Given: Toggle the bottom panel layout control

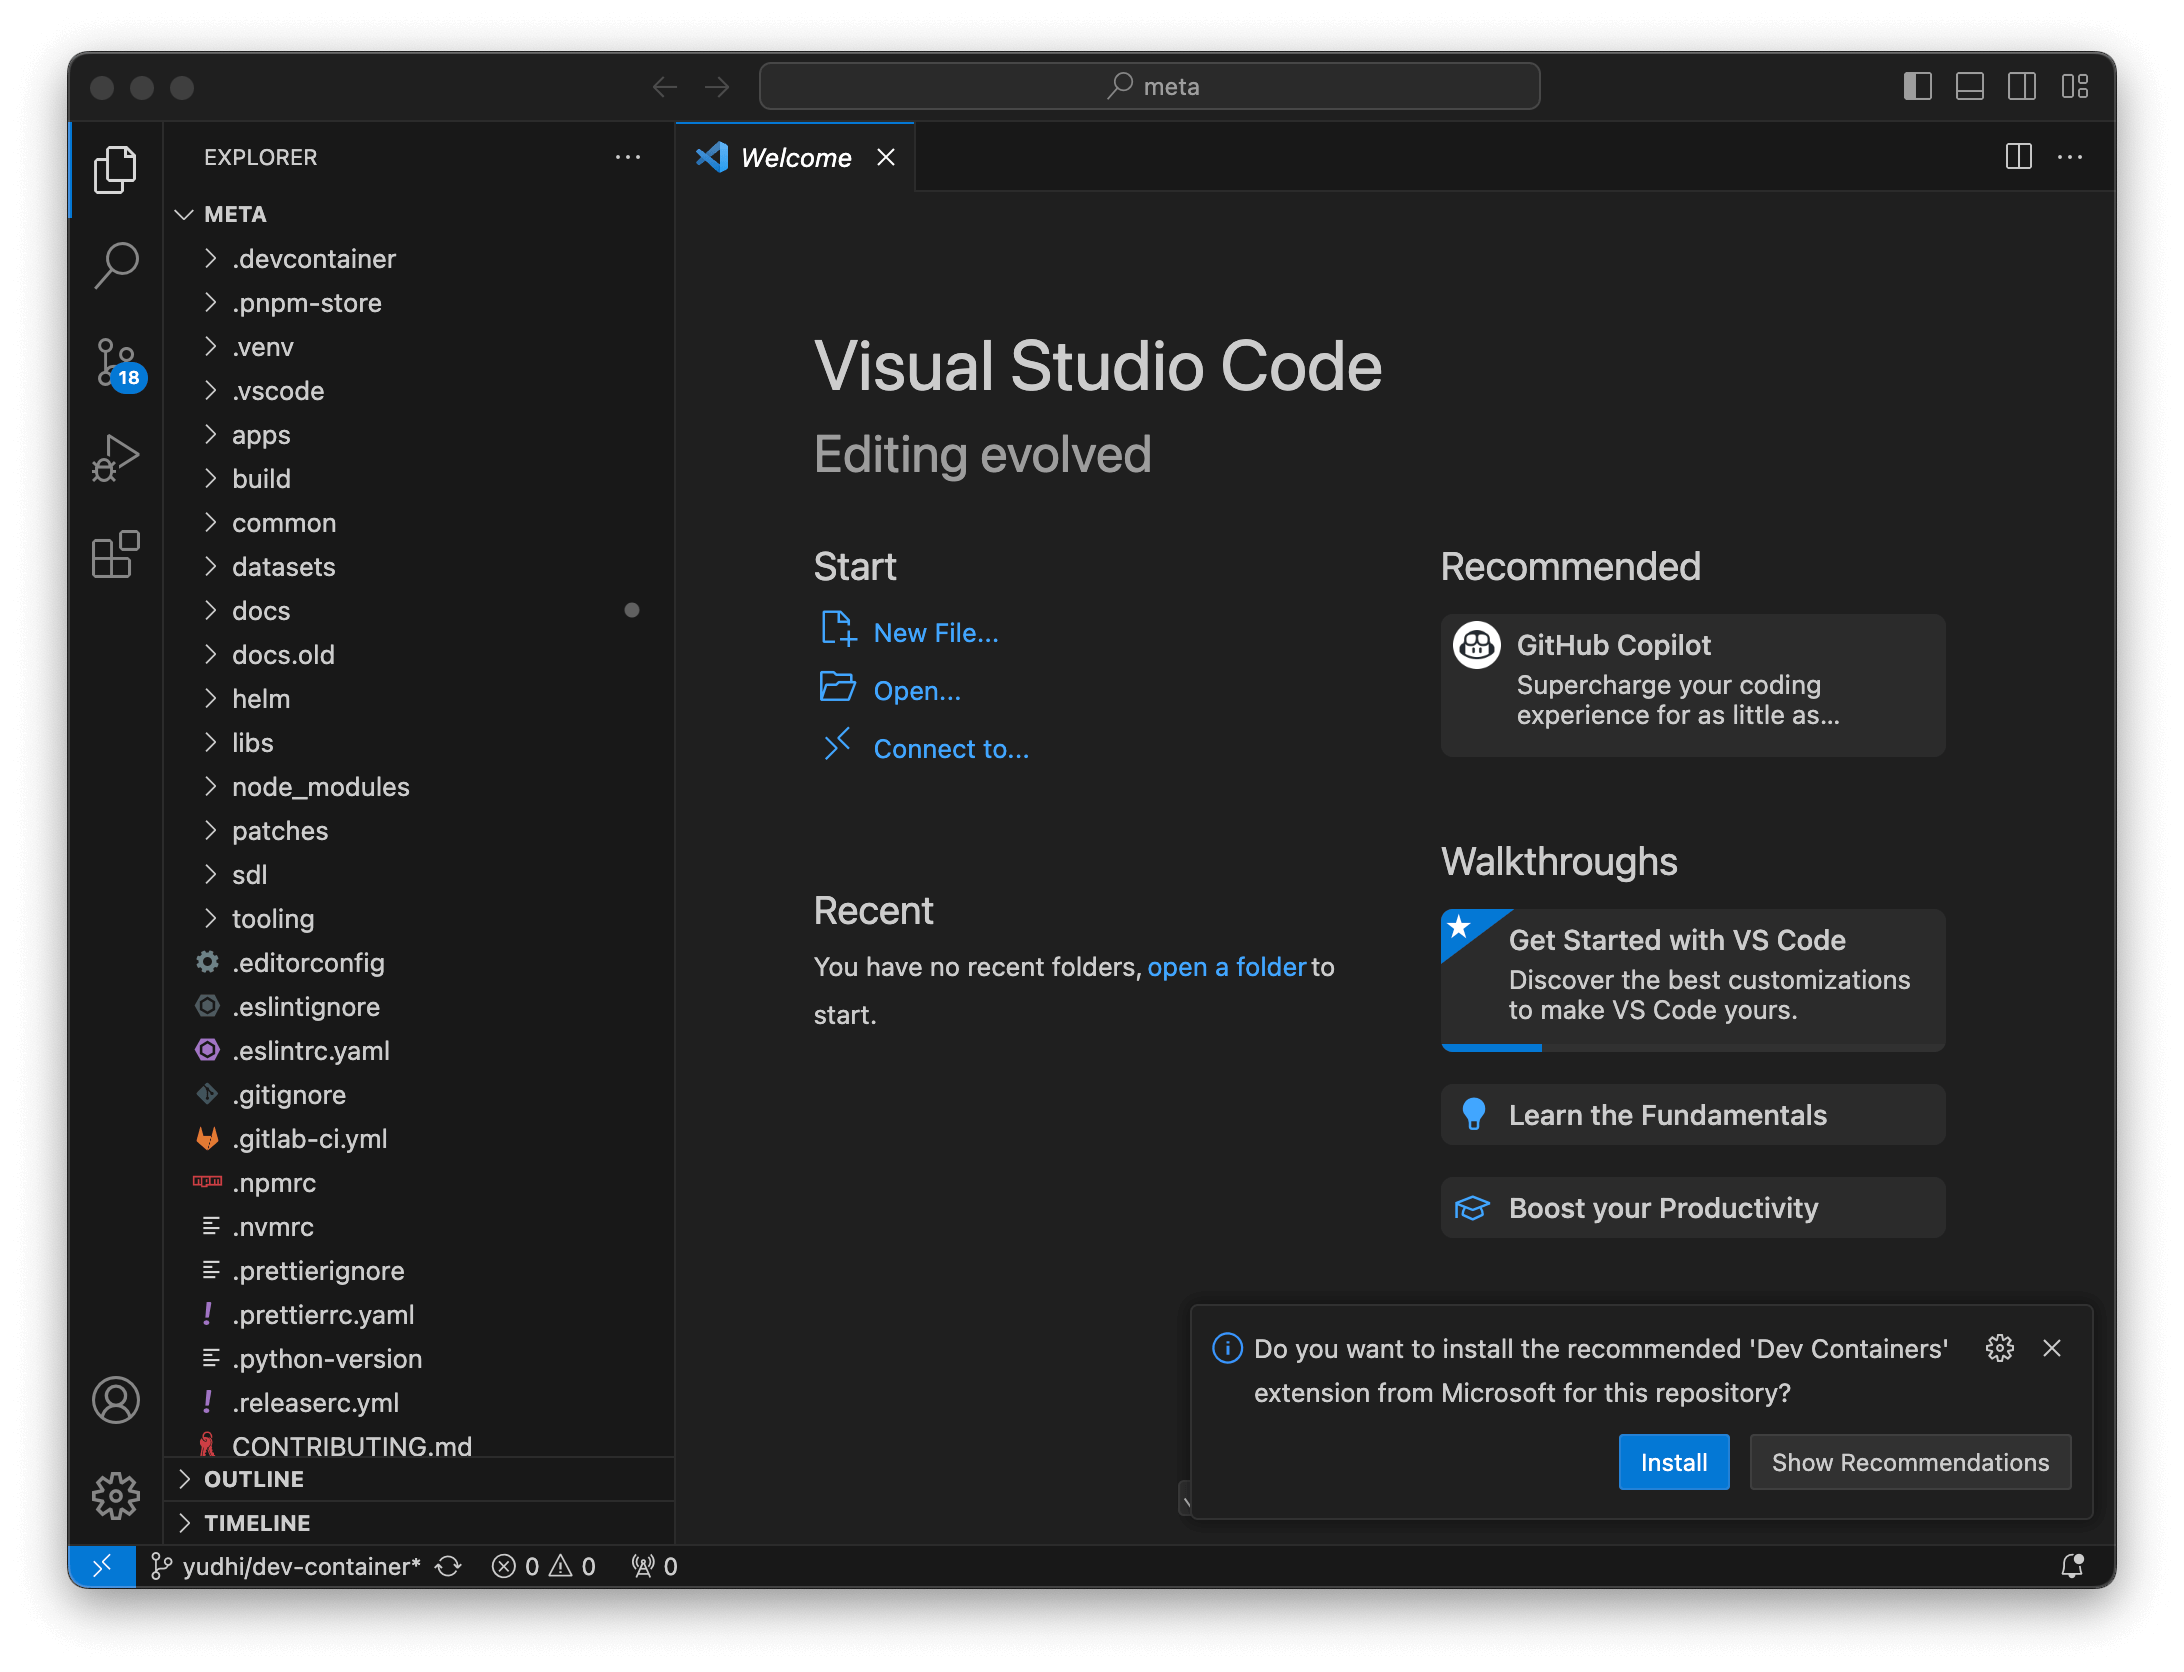Looking at the screenshot, I should [1970, 86].
